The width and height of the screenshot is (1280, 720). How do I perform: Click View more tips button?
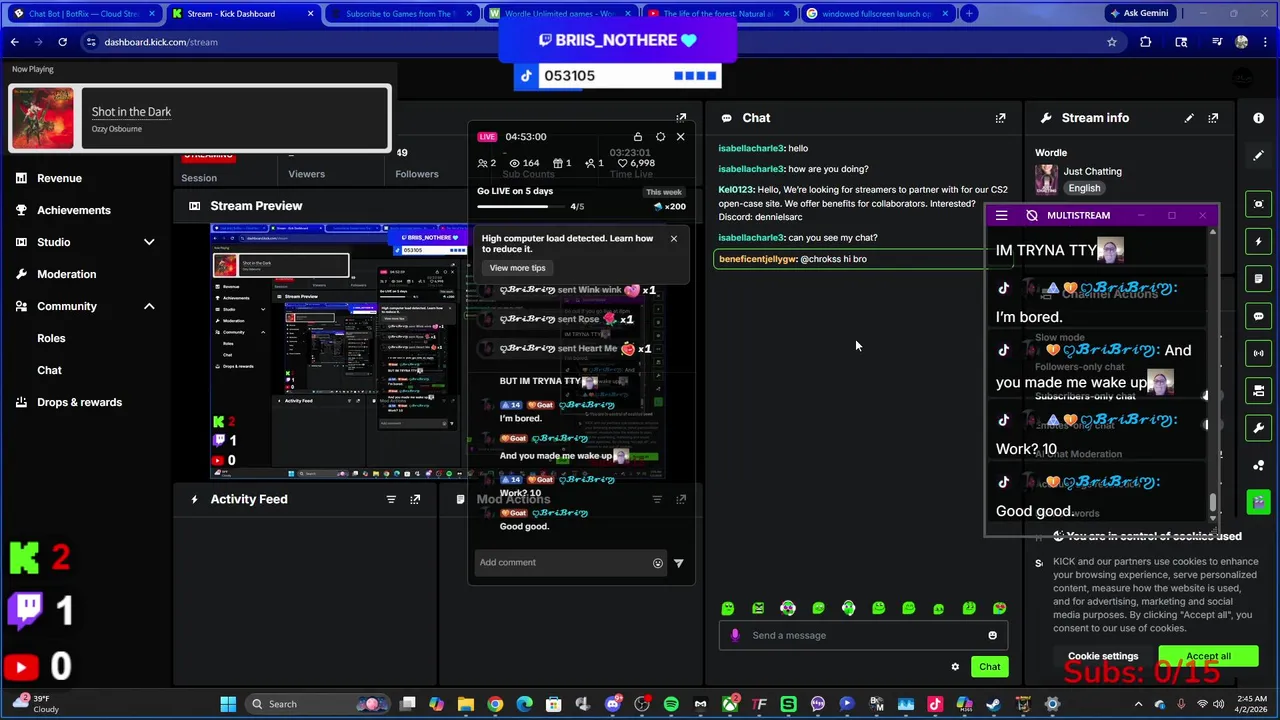coord(517,268)
